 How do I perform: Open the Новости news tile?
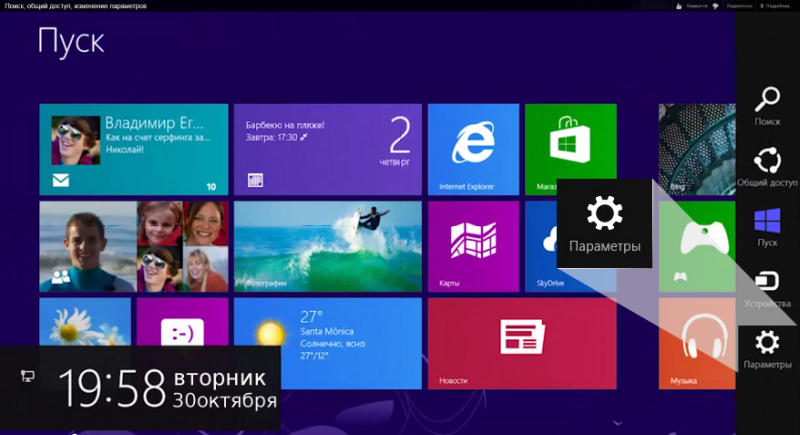[x=522, y=343]
